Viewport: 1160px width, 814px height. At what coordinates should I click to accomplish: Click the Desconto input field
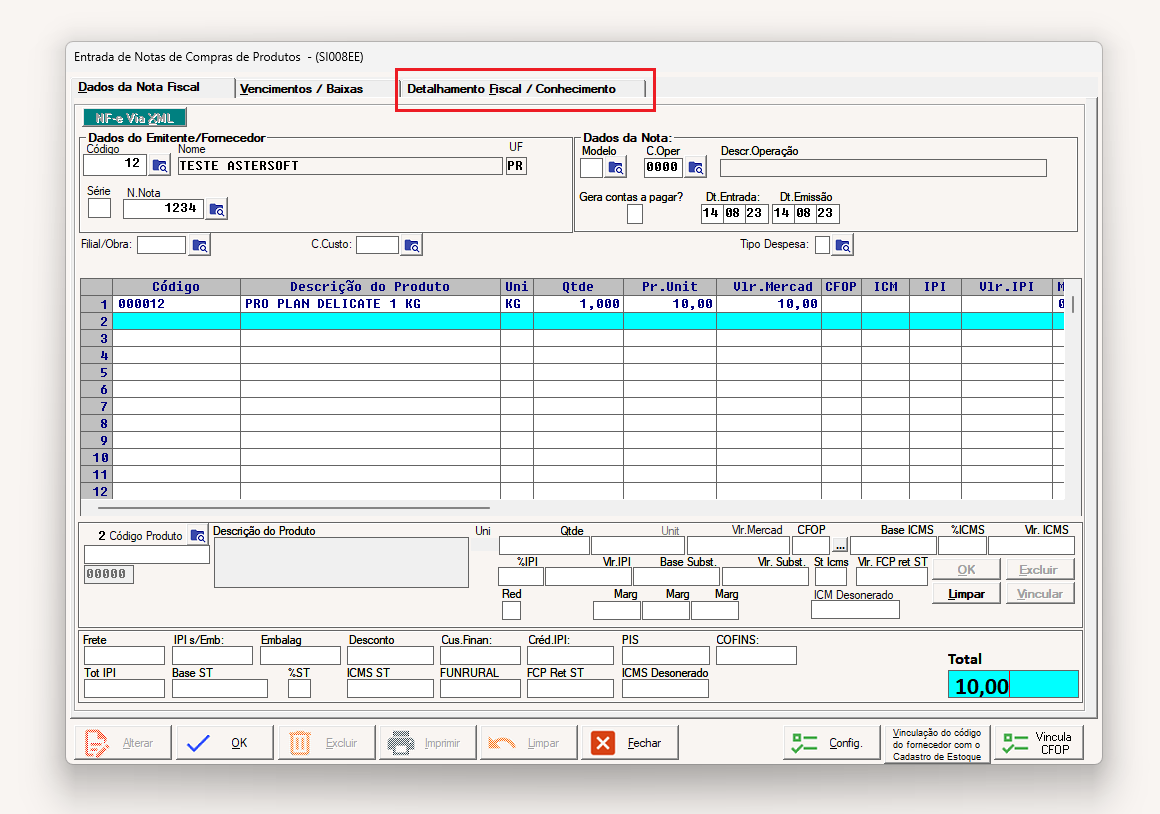390,656
